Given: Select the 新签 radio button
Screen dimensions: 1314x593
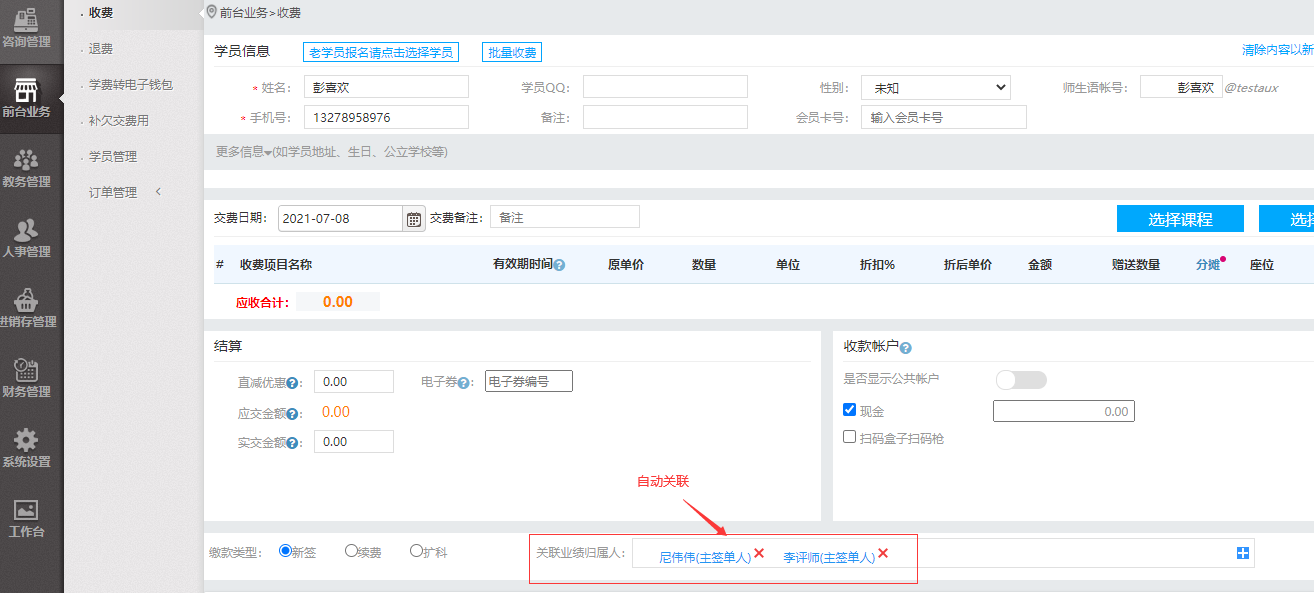Looking at the screenshot, I should coord(285,551).
